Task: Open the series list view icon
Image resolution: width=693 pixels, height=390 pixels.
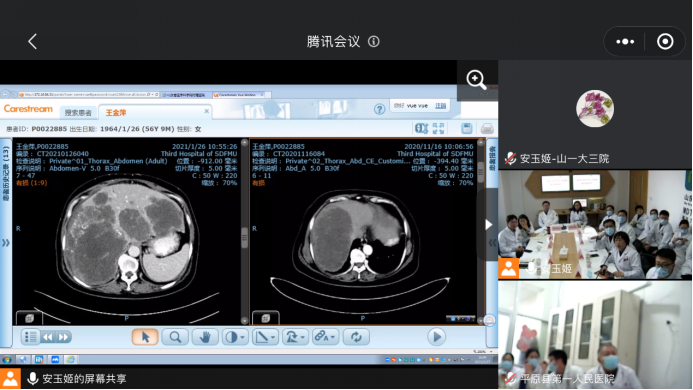Action: [30, 337]
